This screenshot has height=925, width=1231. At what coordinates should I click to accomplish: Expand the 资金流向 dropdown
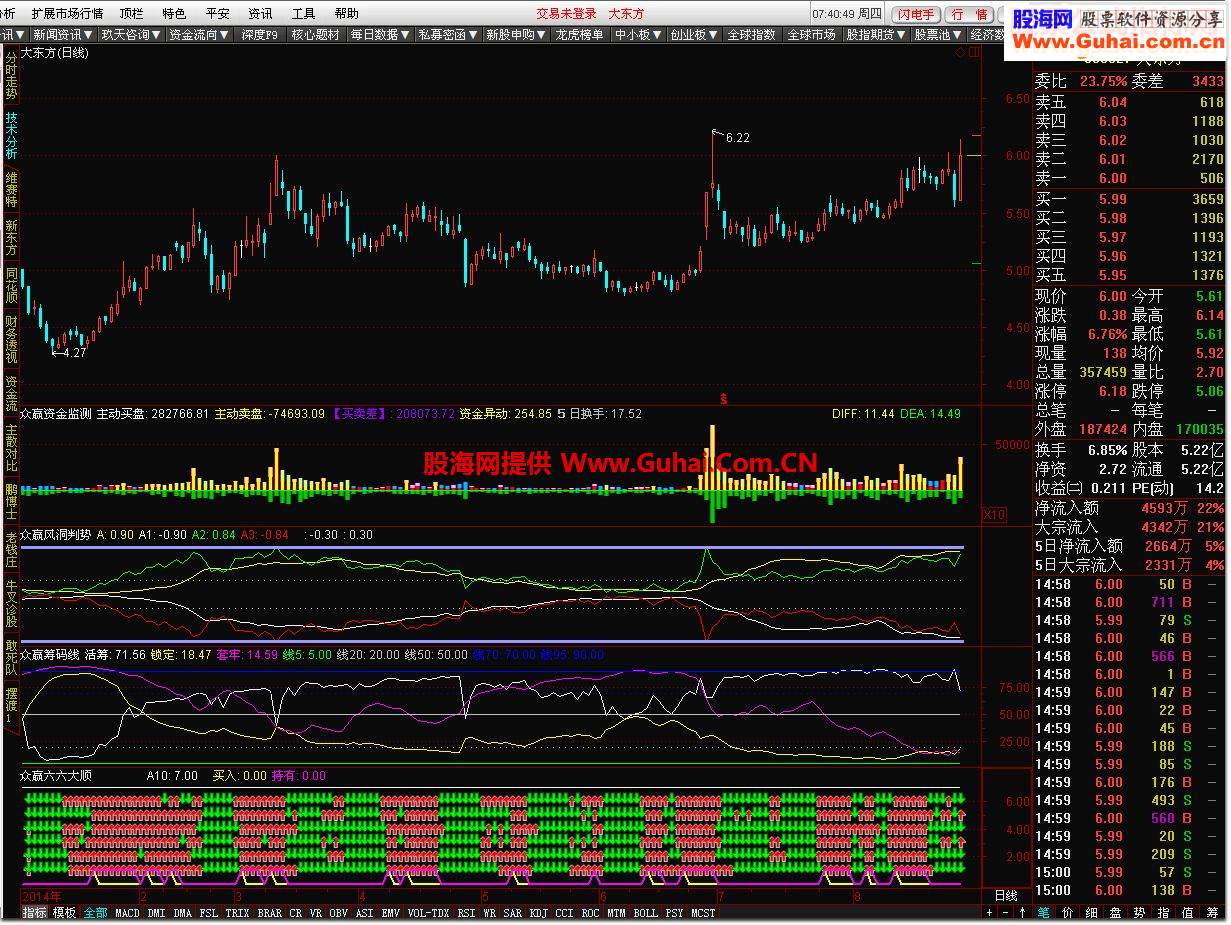coord(199,34)
